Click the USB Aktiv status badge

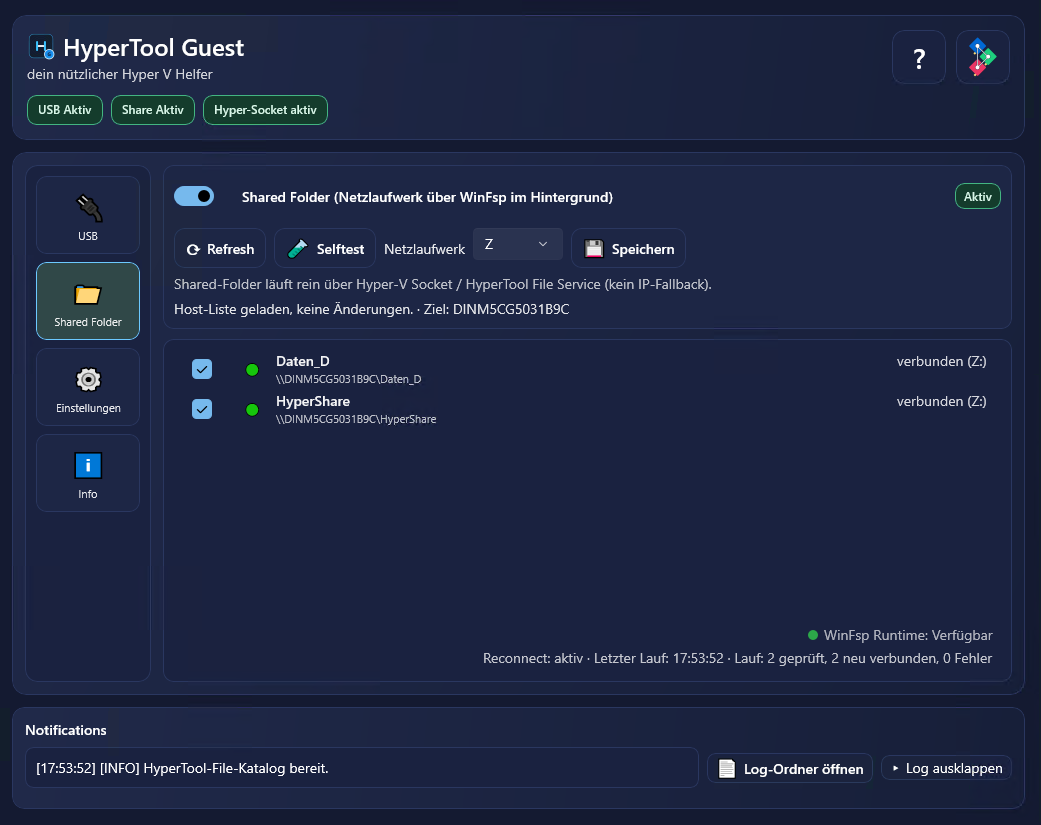click(65, 110)
